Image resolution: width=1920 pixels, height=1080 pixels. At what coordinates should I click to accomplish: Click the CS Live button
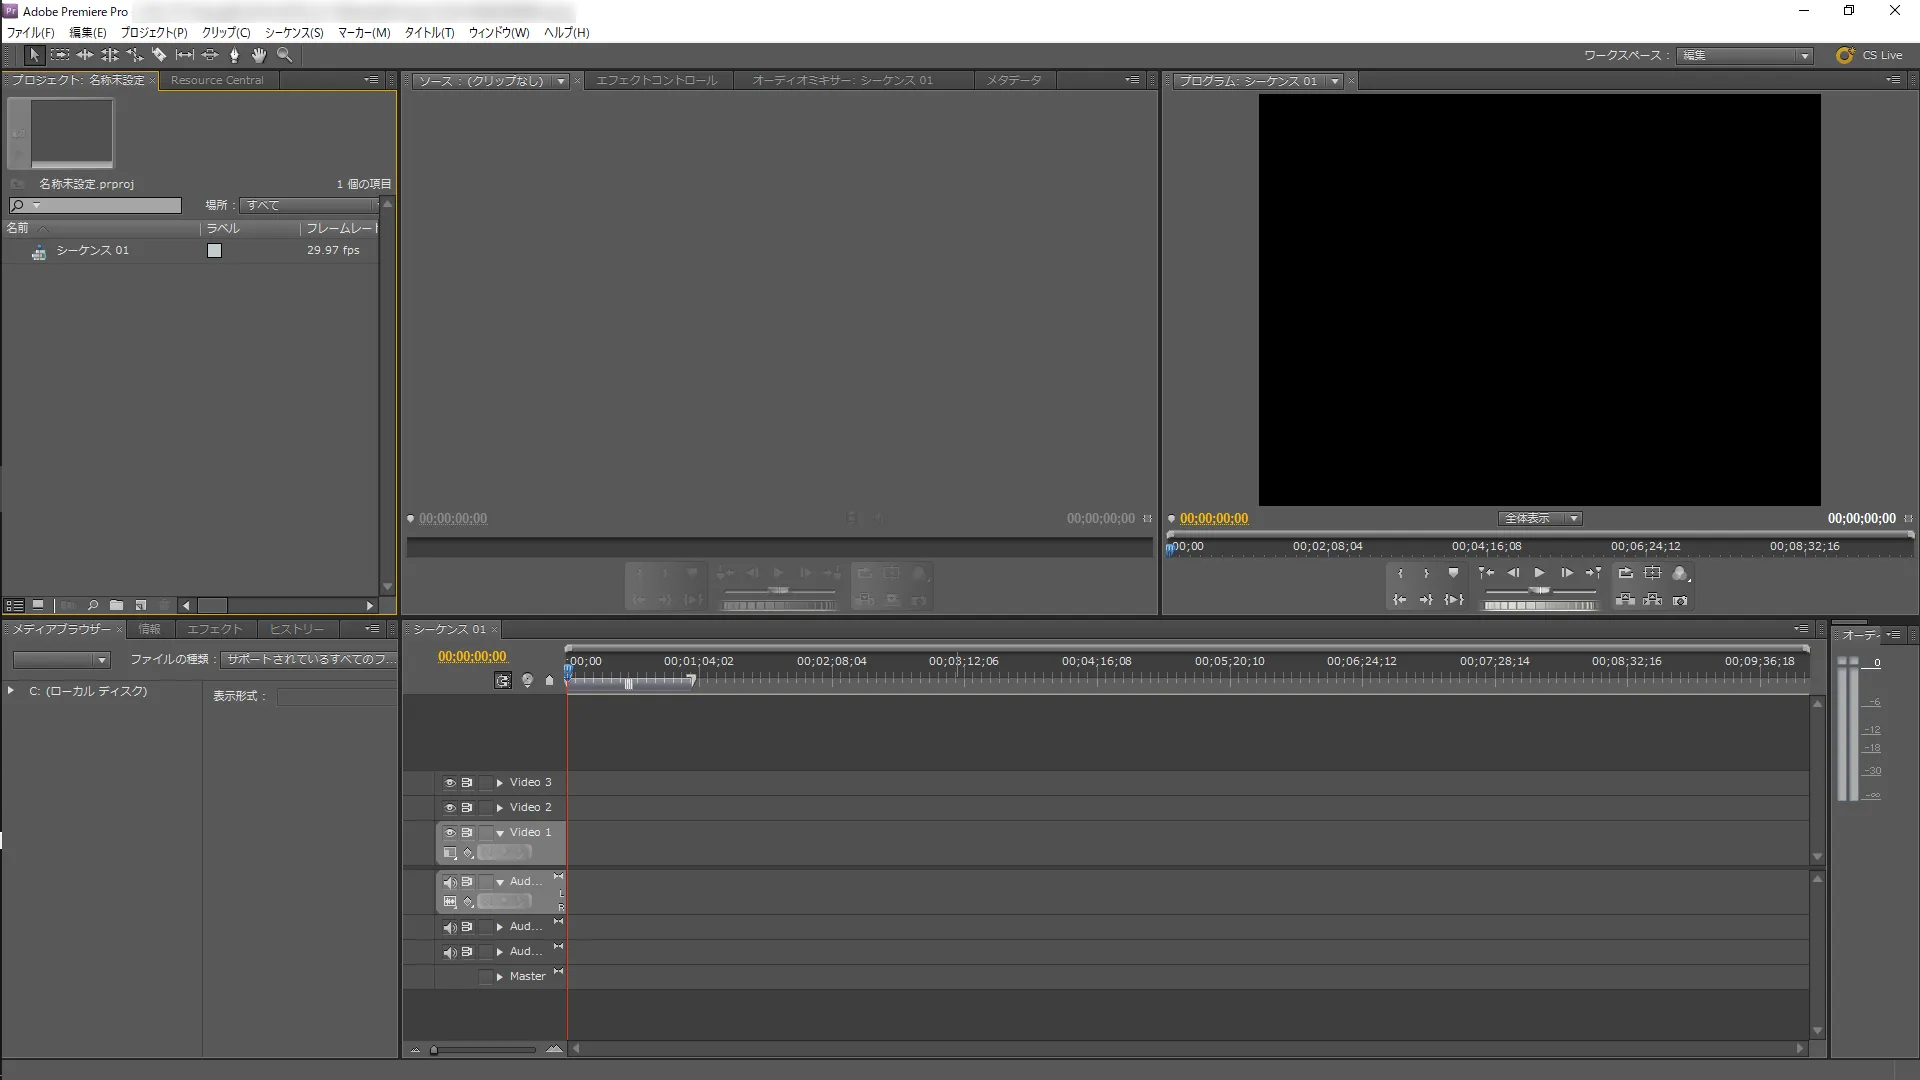(x=1870, y=55)
